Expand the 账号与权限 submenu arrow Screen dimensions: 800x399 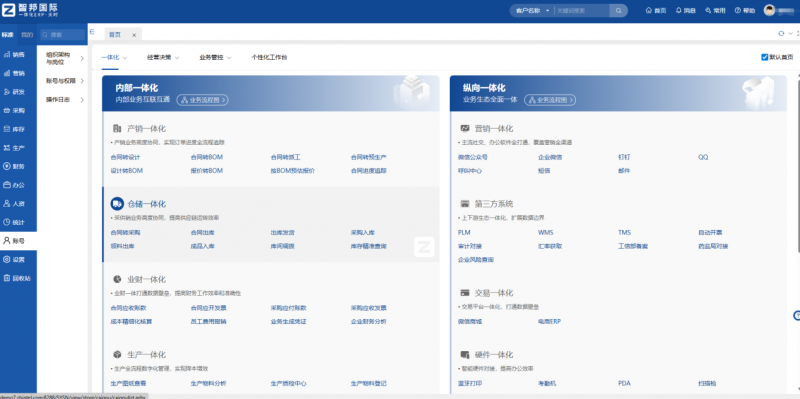(82, 81)
